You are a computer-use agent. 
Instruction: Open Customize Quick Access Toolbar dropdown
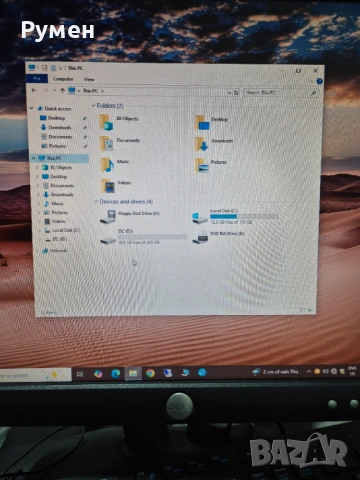click(x=60, y=68)
